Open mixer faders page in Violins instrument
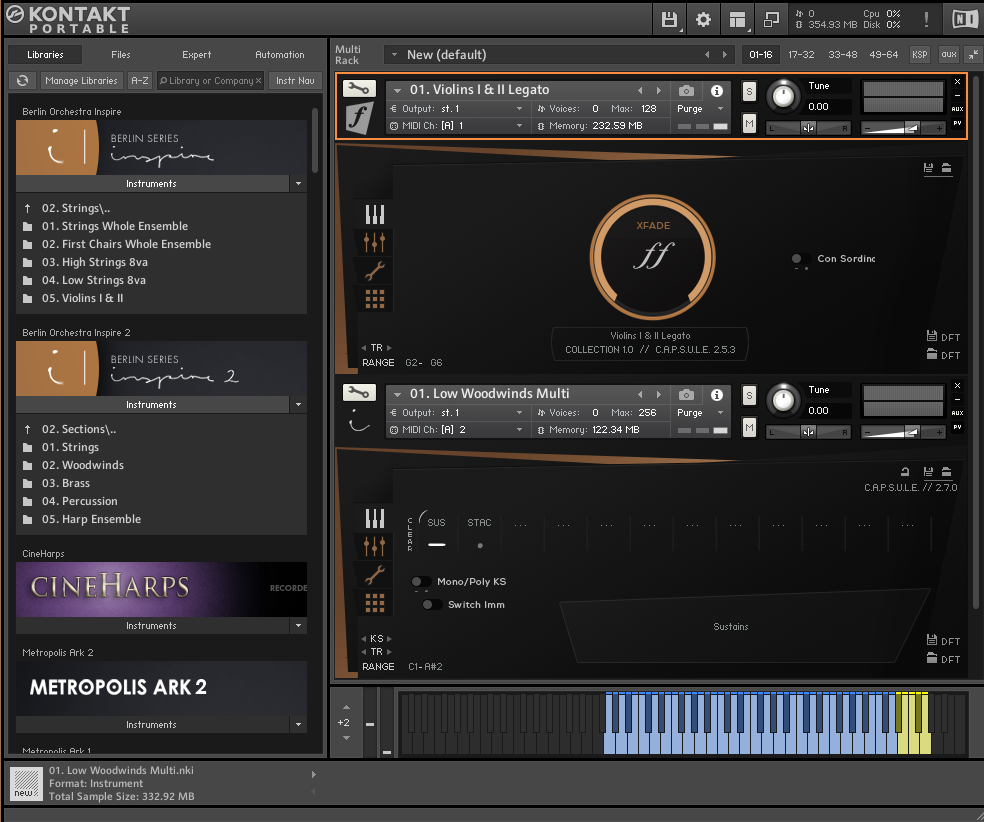The height and width of the screenshot is (822, 984). coord(375,242)
